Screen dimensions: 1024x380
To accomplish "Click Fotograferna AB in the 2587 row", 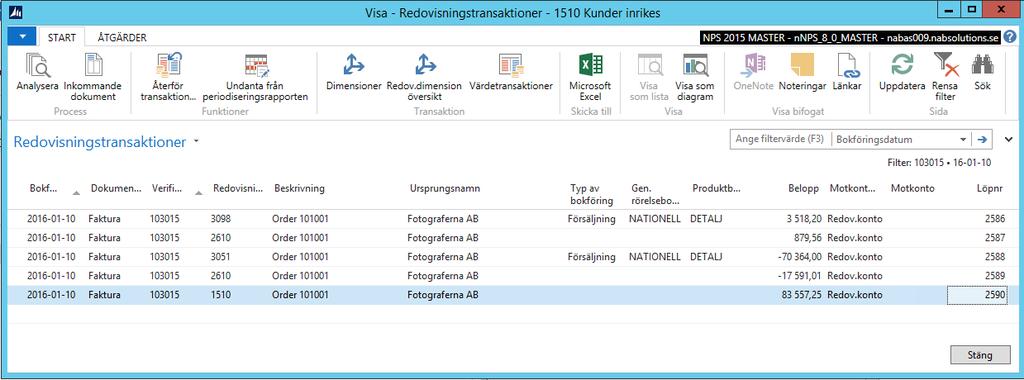I will pyautogui.click(x=443, y=238).
